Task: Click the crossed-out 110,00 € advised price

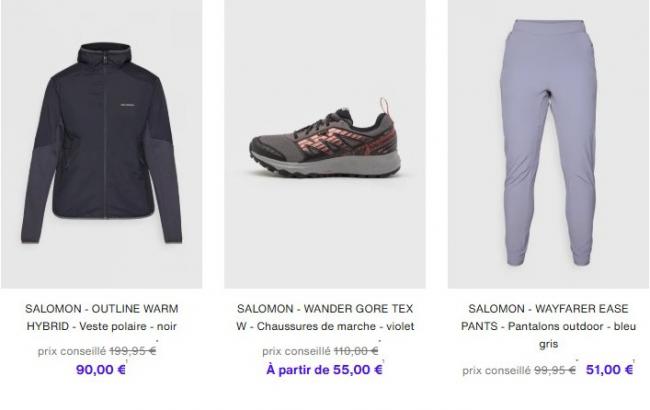Action: point(356,351)
